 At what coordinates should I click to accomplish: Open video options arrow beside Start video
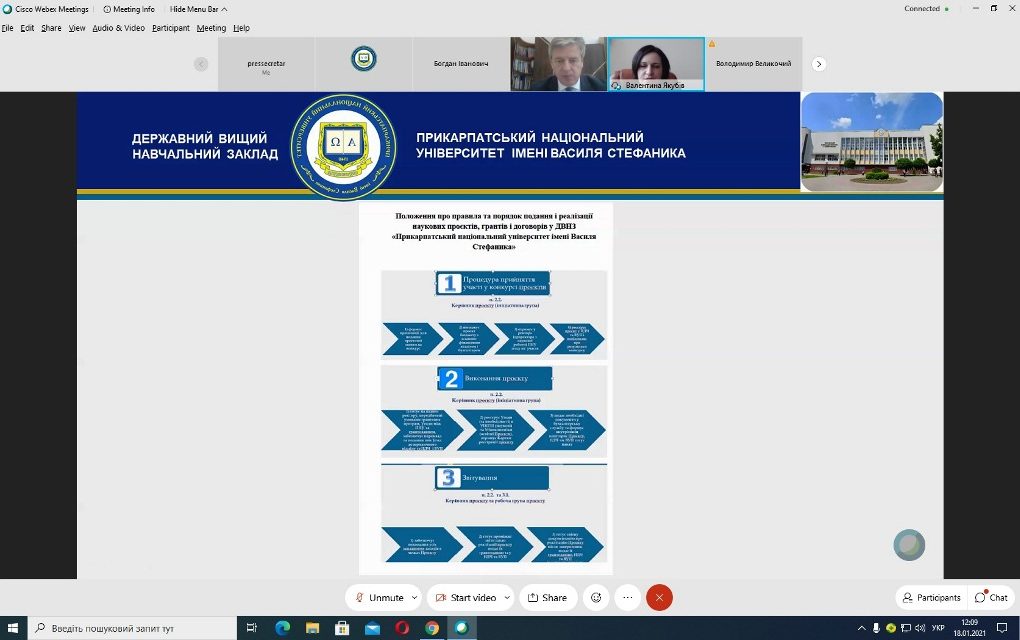click(x=507, y=598)
